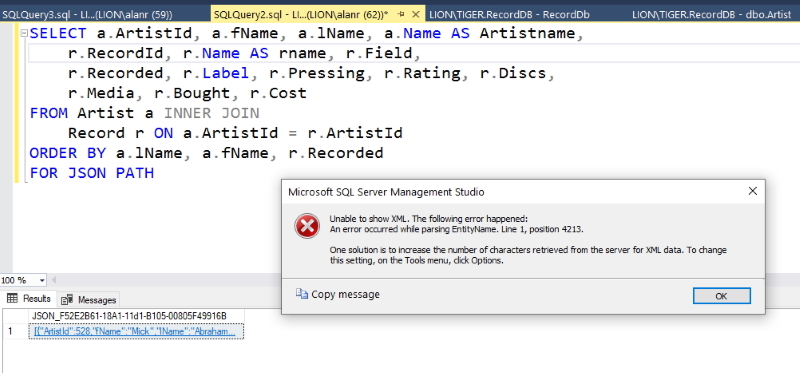Click the Copy message link
800x373 pixels.
click(345, 294)
